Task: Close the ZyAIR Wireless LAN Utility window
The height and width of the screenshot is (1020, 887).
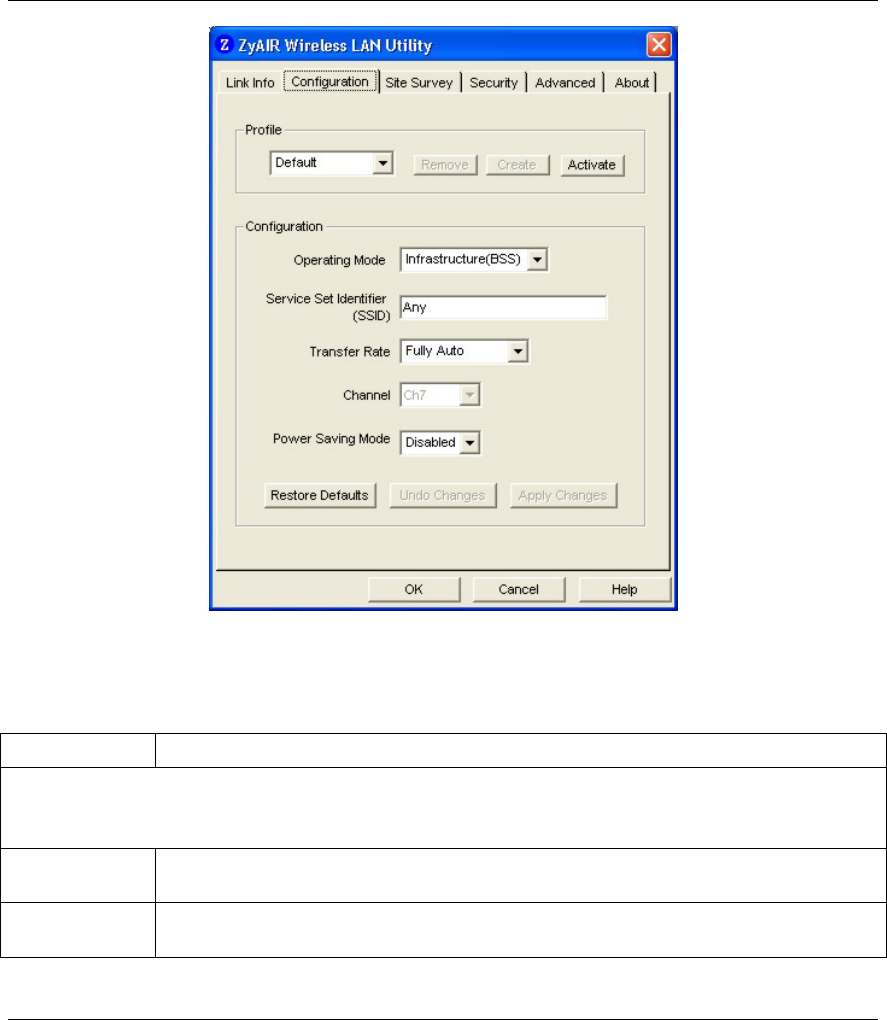Action: pyautogui.click(x=659, y=44)
